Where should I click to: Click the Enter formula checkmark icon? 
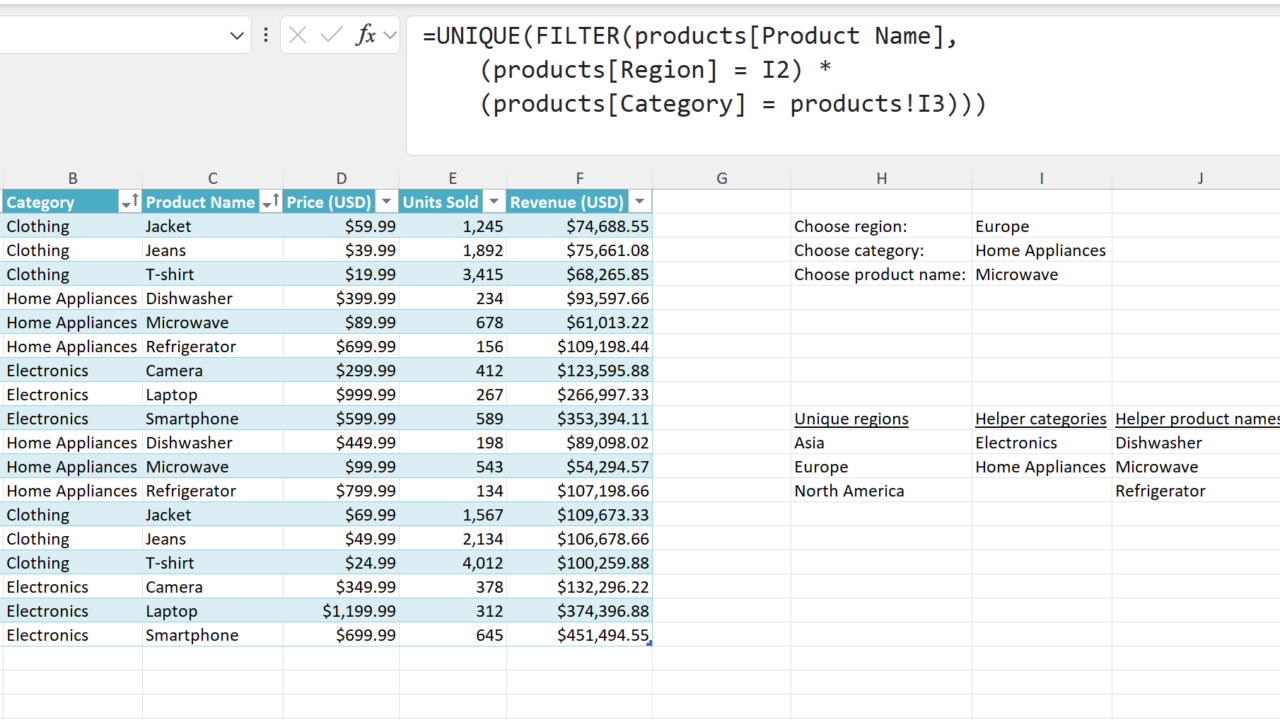(331, 36)
